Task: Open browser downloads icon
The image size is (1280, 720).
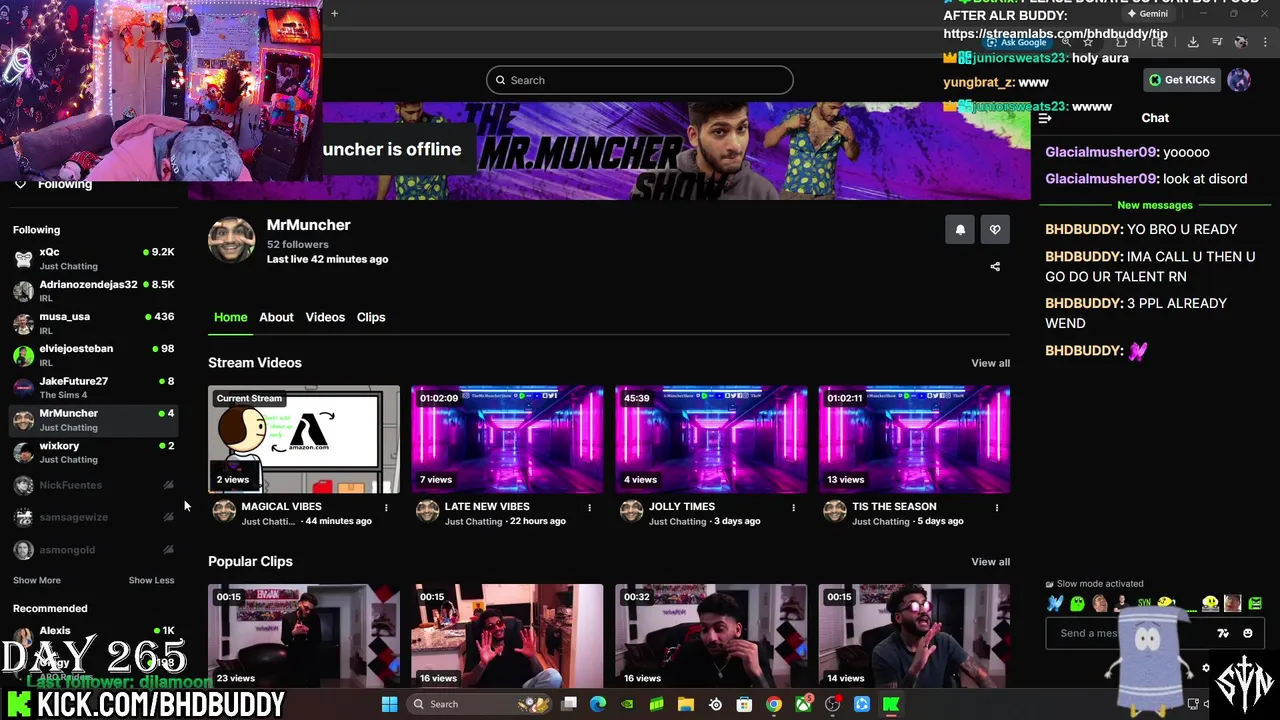Action: tap(1193, 42)
